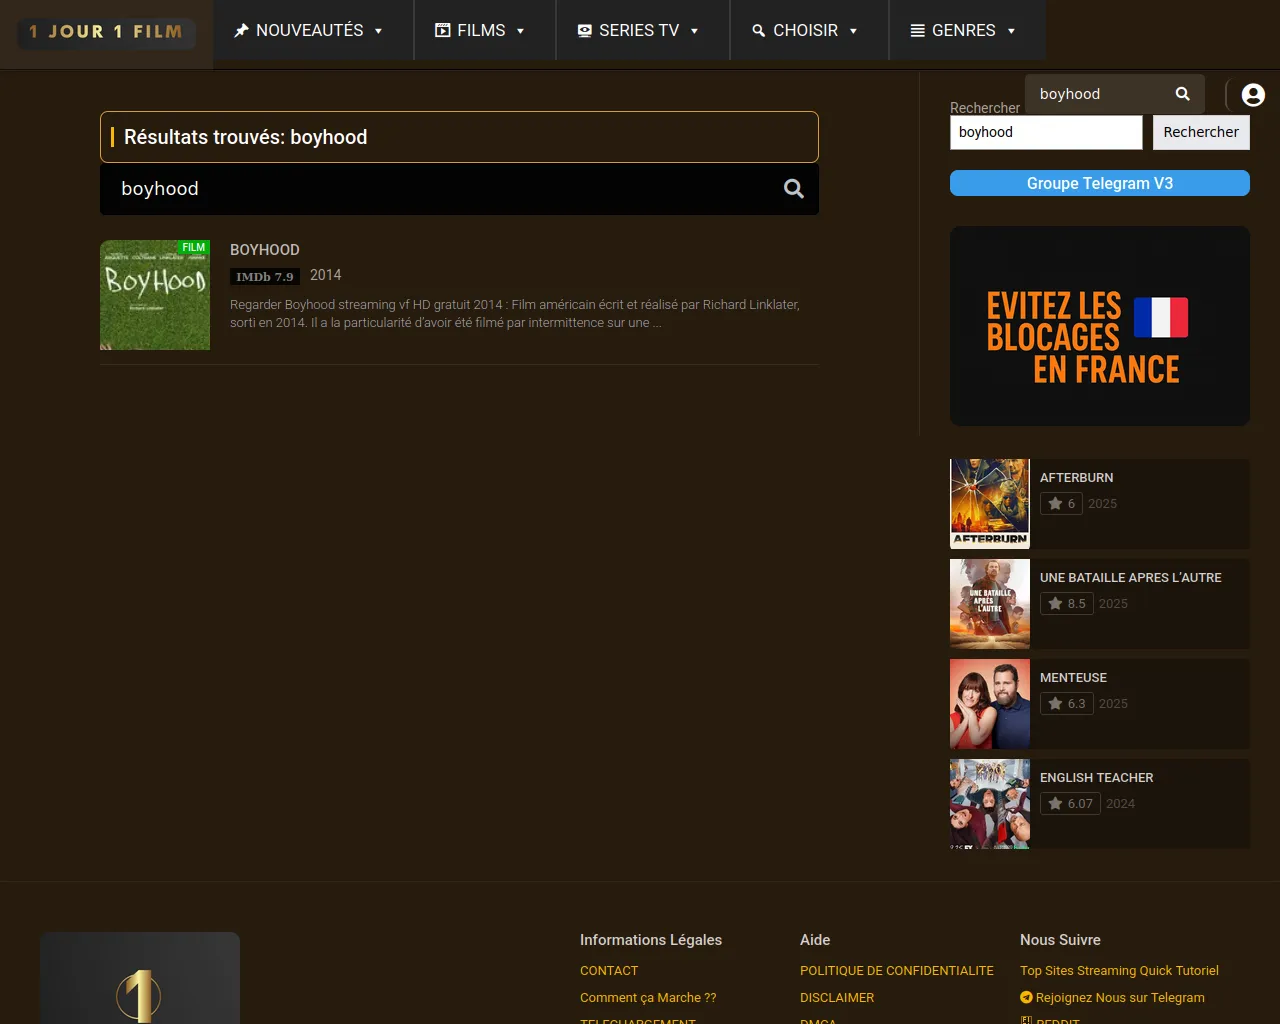
Task: Click the star rating icon for English Teacher
Action: coord(1055,804)
